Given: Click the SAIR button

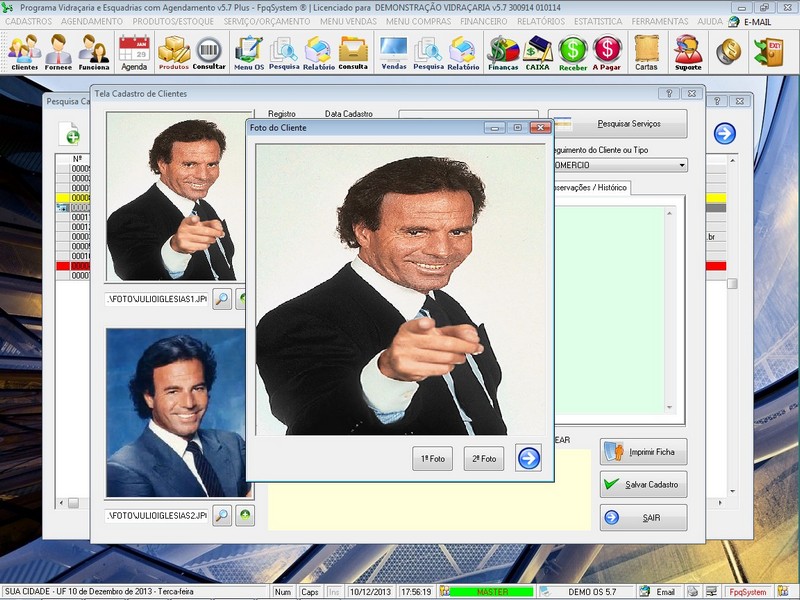Looking at the screenshot, I should (643, 517).
